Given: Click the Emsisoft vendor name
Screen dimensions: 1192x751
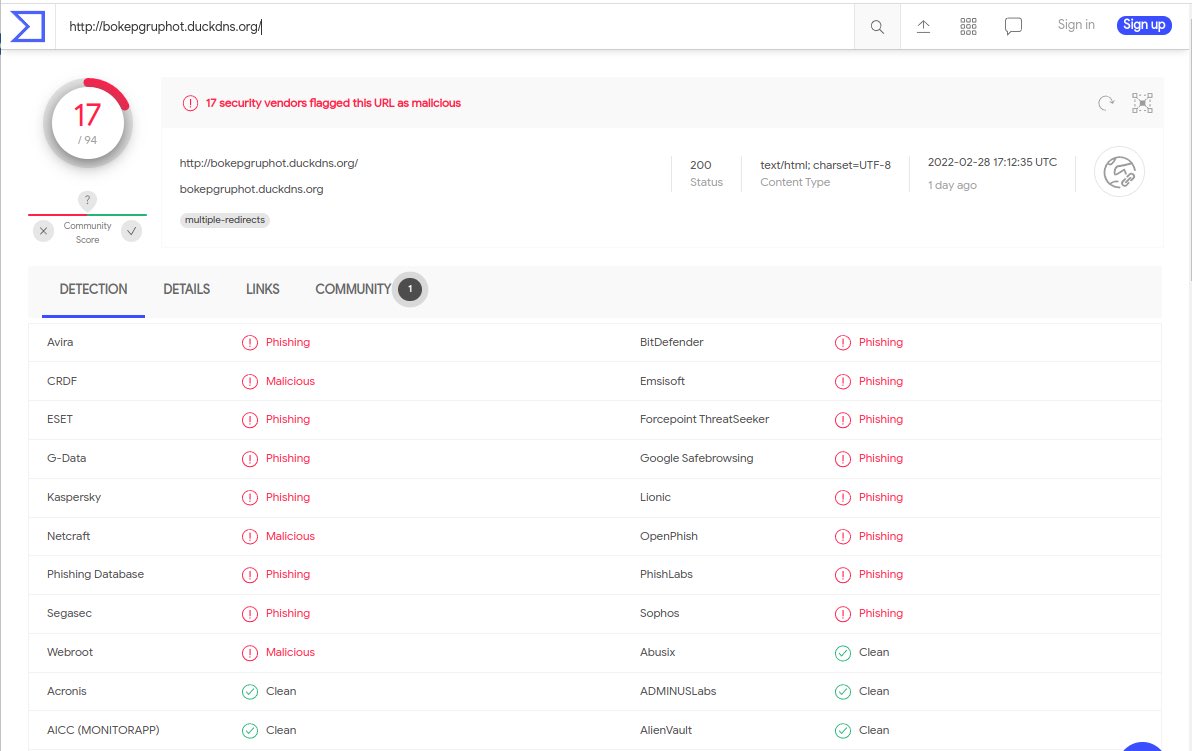Looking at the screenshot, I should coord(662,382).
